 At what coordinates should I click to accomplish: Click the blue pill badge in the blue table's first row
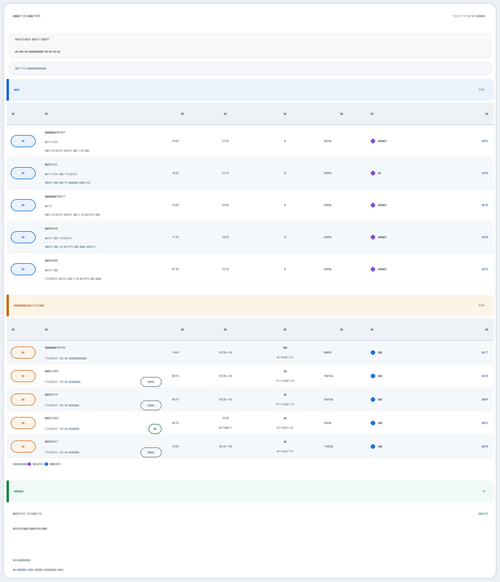point(23,141)
